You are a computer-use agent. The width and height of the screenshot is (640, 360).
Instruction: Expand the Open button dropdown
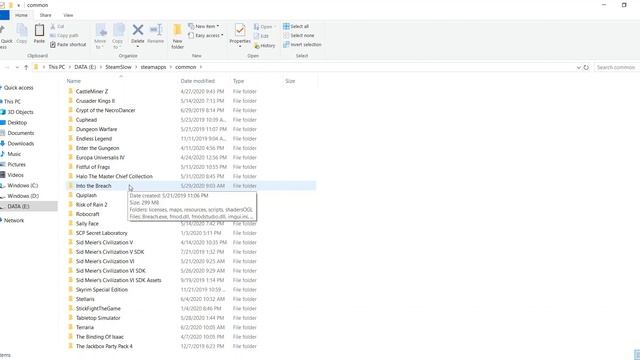pyautogui.click(x=274, y=27)
